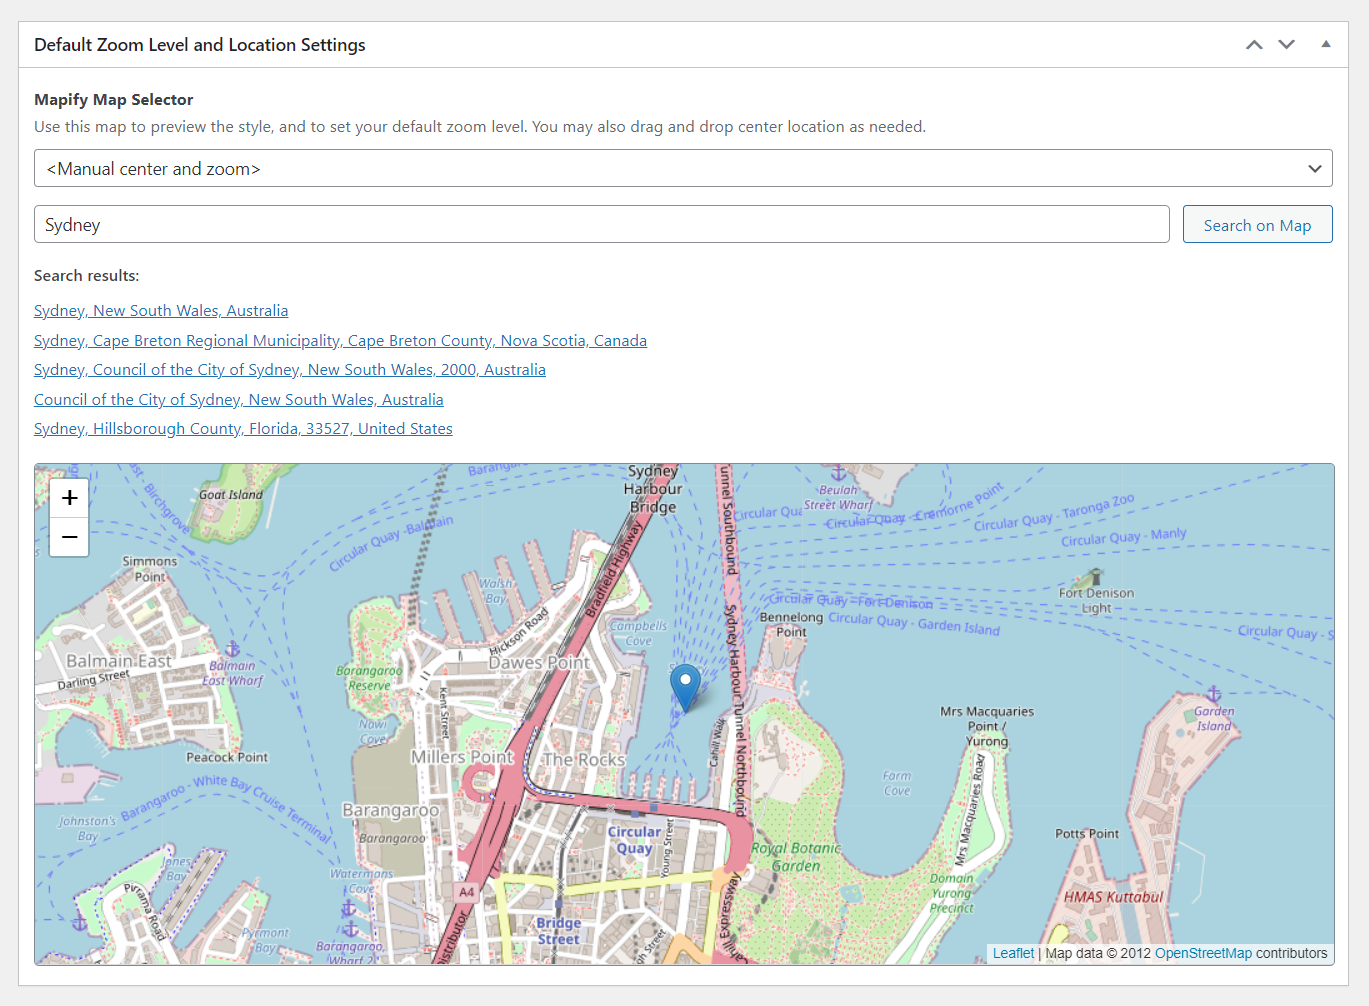The height and width of the screenshot is (1006, 1369).
Task: Pick Council of the City of Sydney result
Action: click(x=239, y=400)
